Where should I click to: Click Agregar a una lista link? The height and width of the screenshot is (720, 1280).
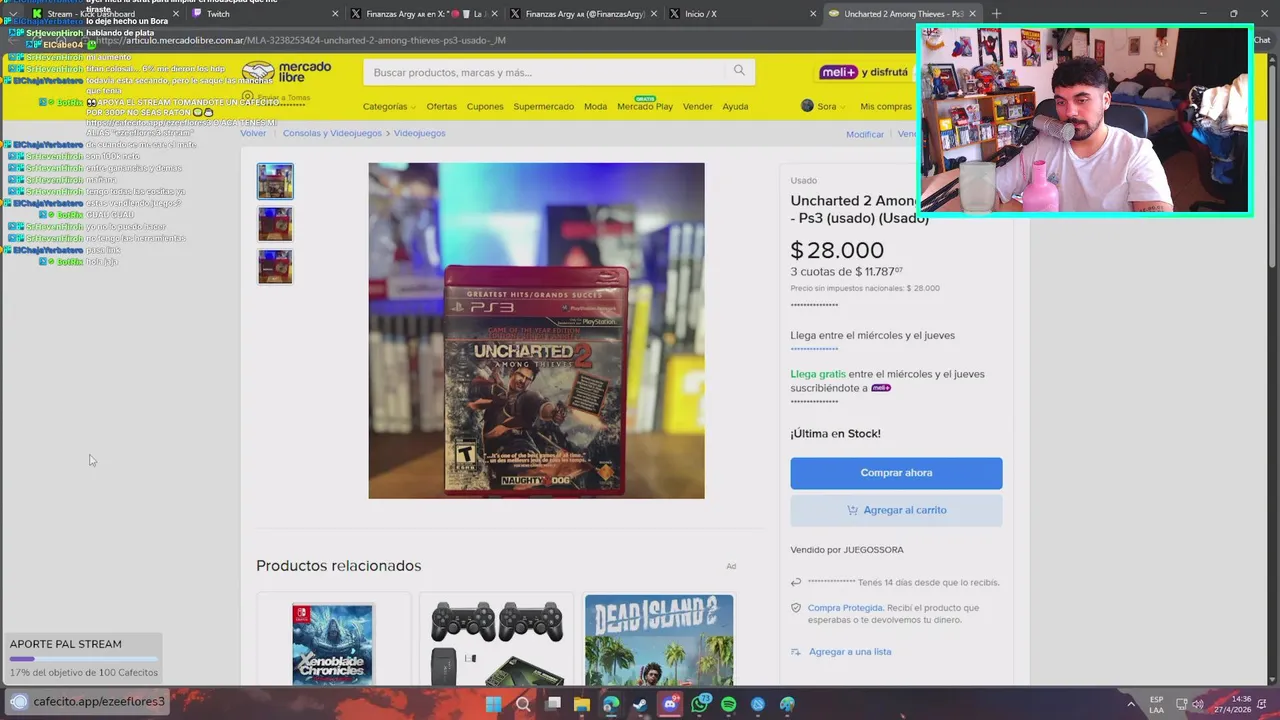pyautogui.click(x=850, y=652)
